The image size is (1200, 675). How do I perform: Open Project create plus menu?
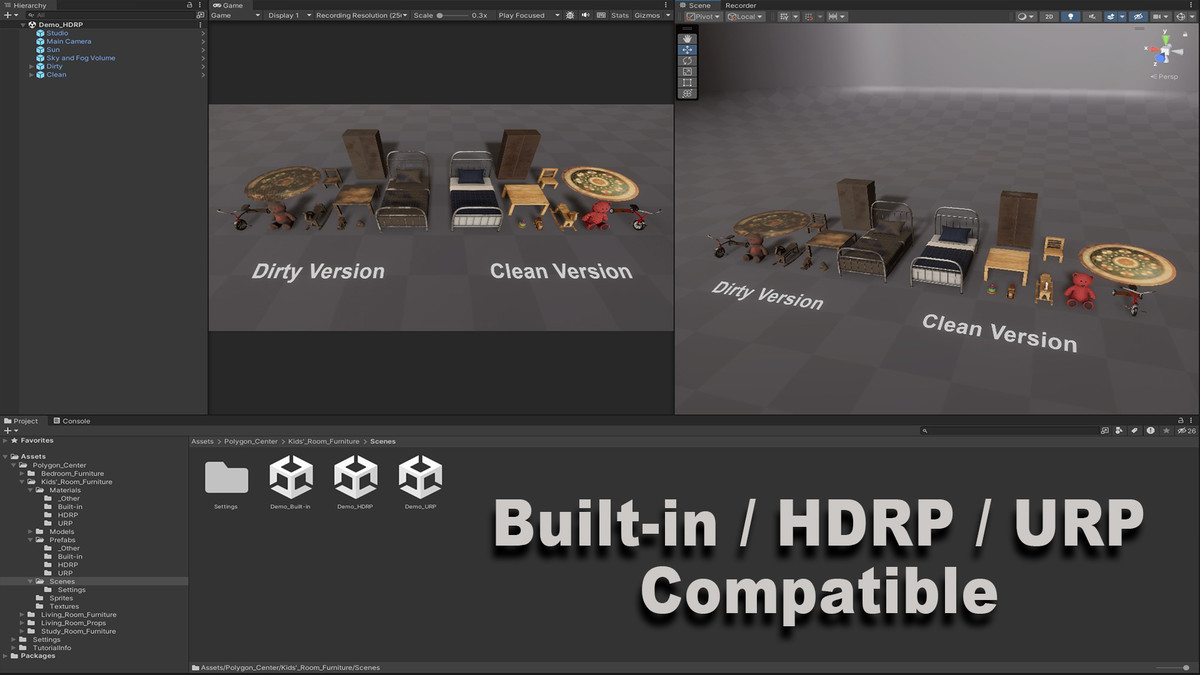coord(9,431)
